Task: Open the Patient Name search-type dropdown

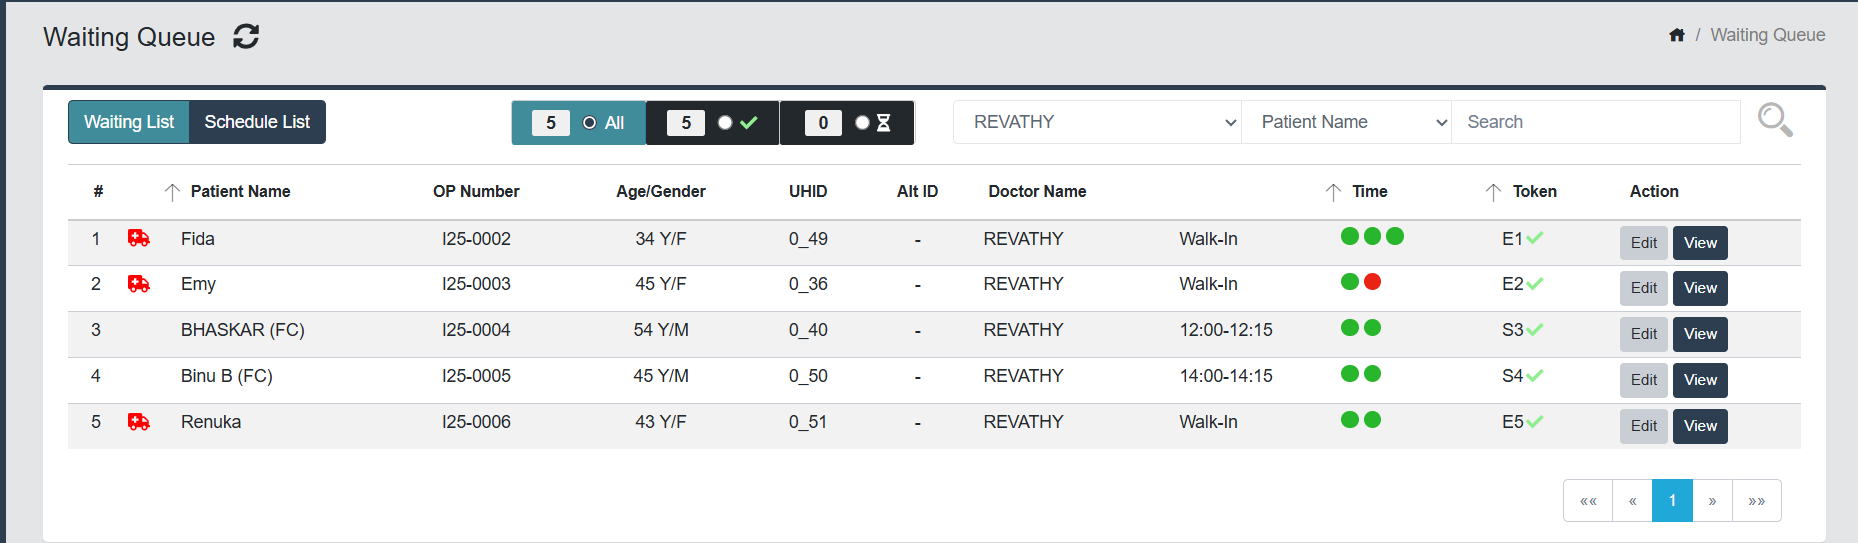Action: 1346,122
